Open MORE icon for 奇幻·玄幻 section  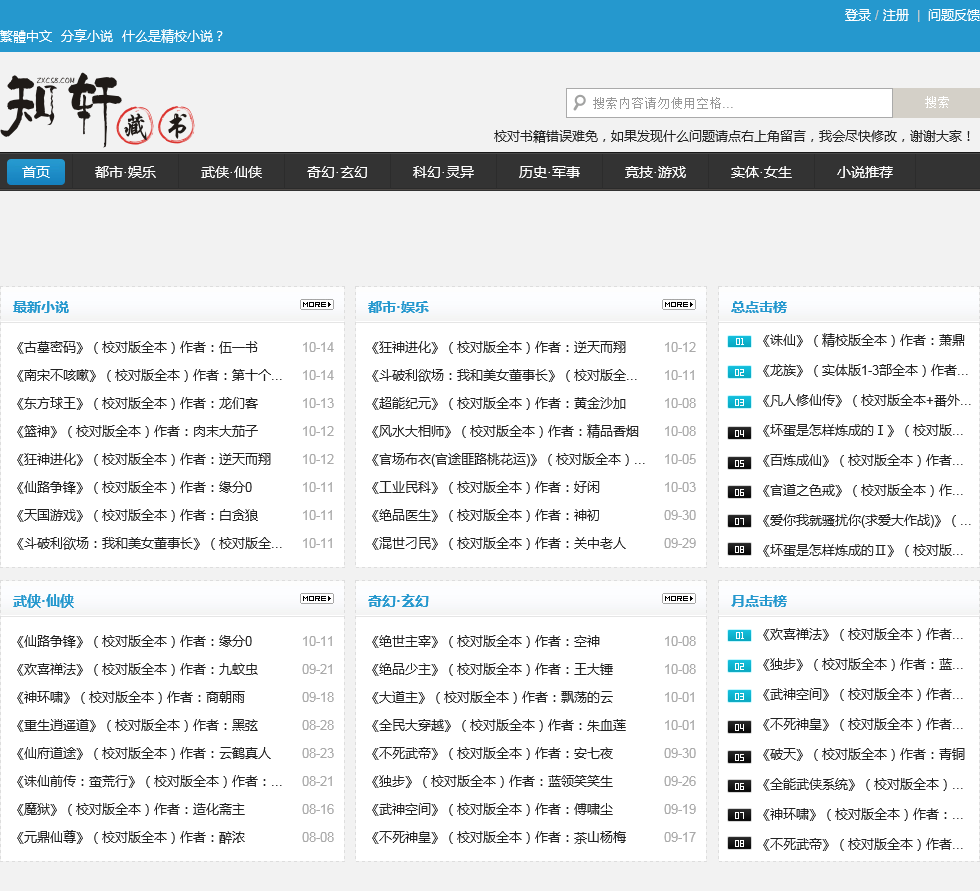(x=678, y=598)
